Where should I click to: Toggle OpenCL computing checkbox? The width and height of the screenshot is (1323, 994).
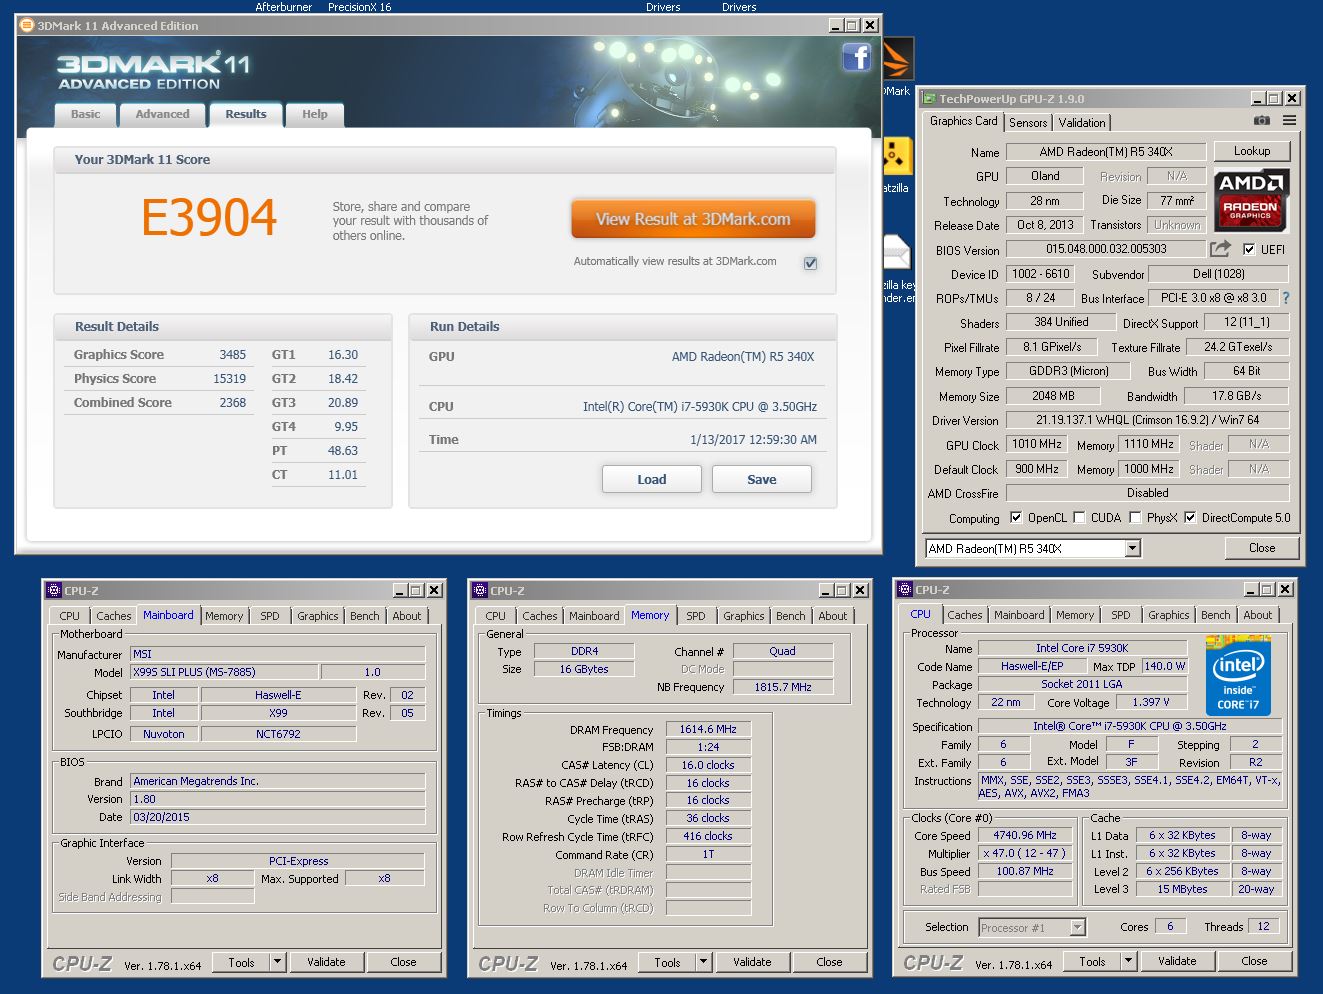1016,518
